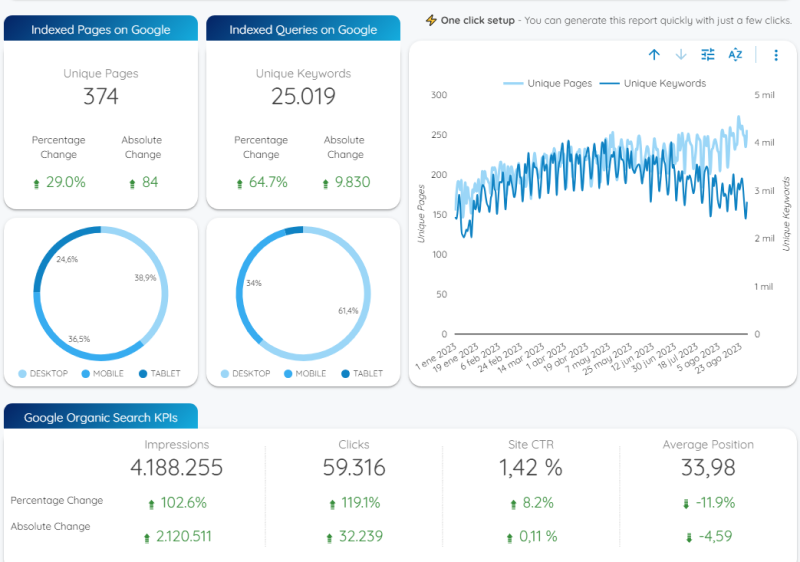Click the 1 ene 2023 axis label
This screenshot has height=562, width=800.
point(436,356)
